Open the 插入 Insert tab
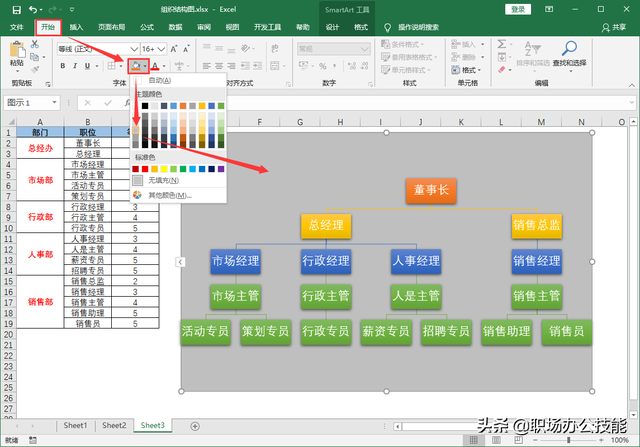Image resolution: width=640 pixels, height=447 pixels. click(x=76, y=27)
